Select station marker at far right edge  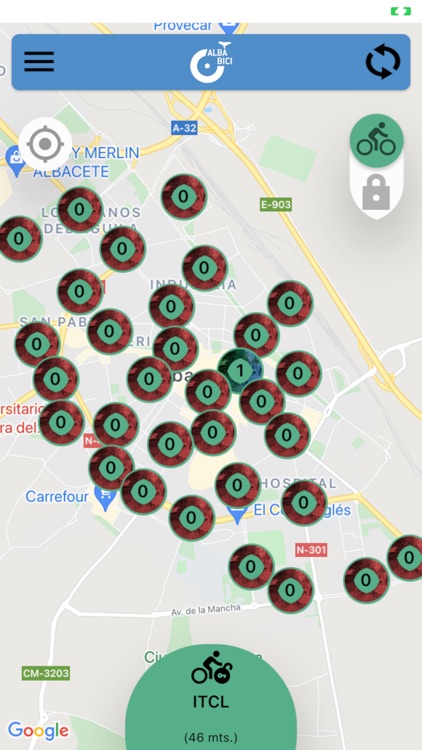coord(408,558)
